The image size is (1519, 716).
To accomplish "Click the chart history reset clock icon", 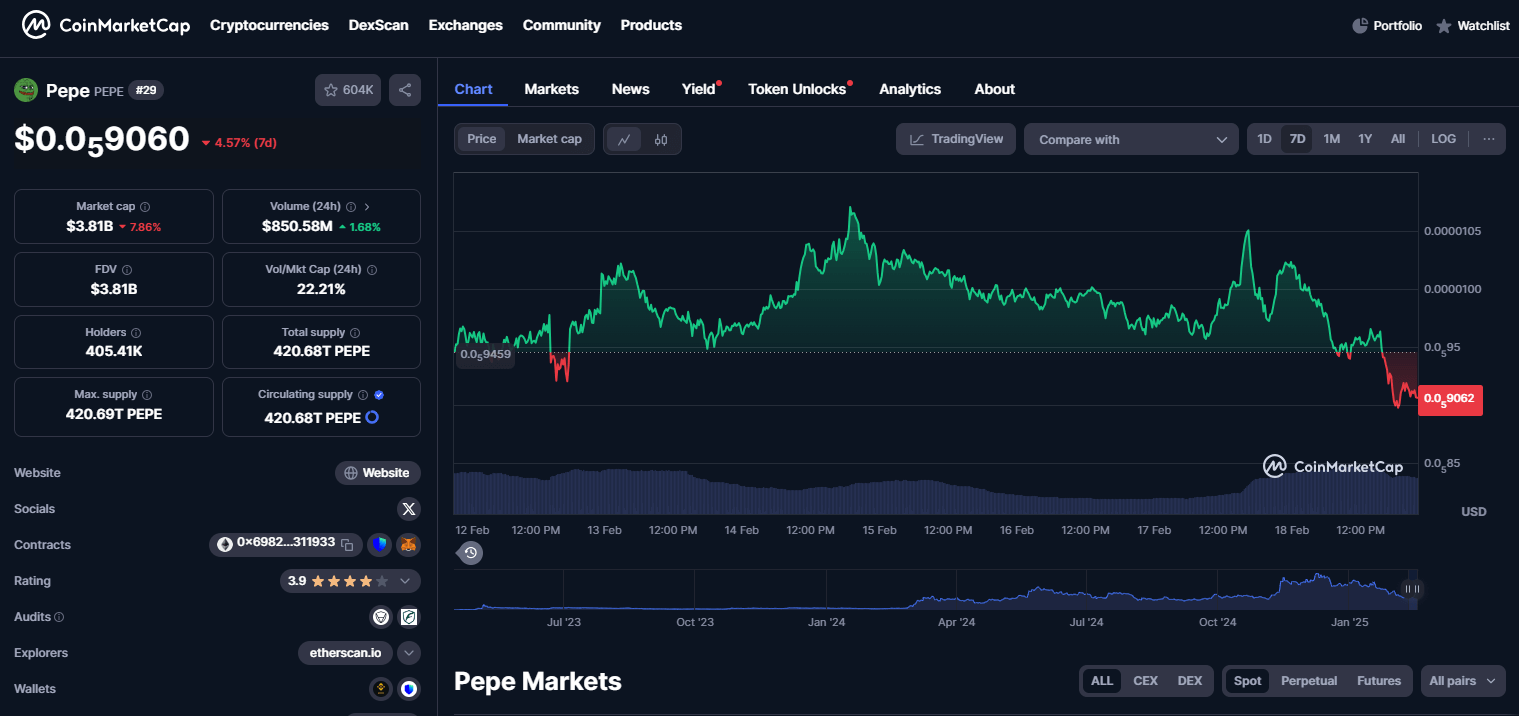I will click(470, 552).
